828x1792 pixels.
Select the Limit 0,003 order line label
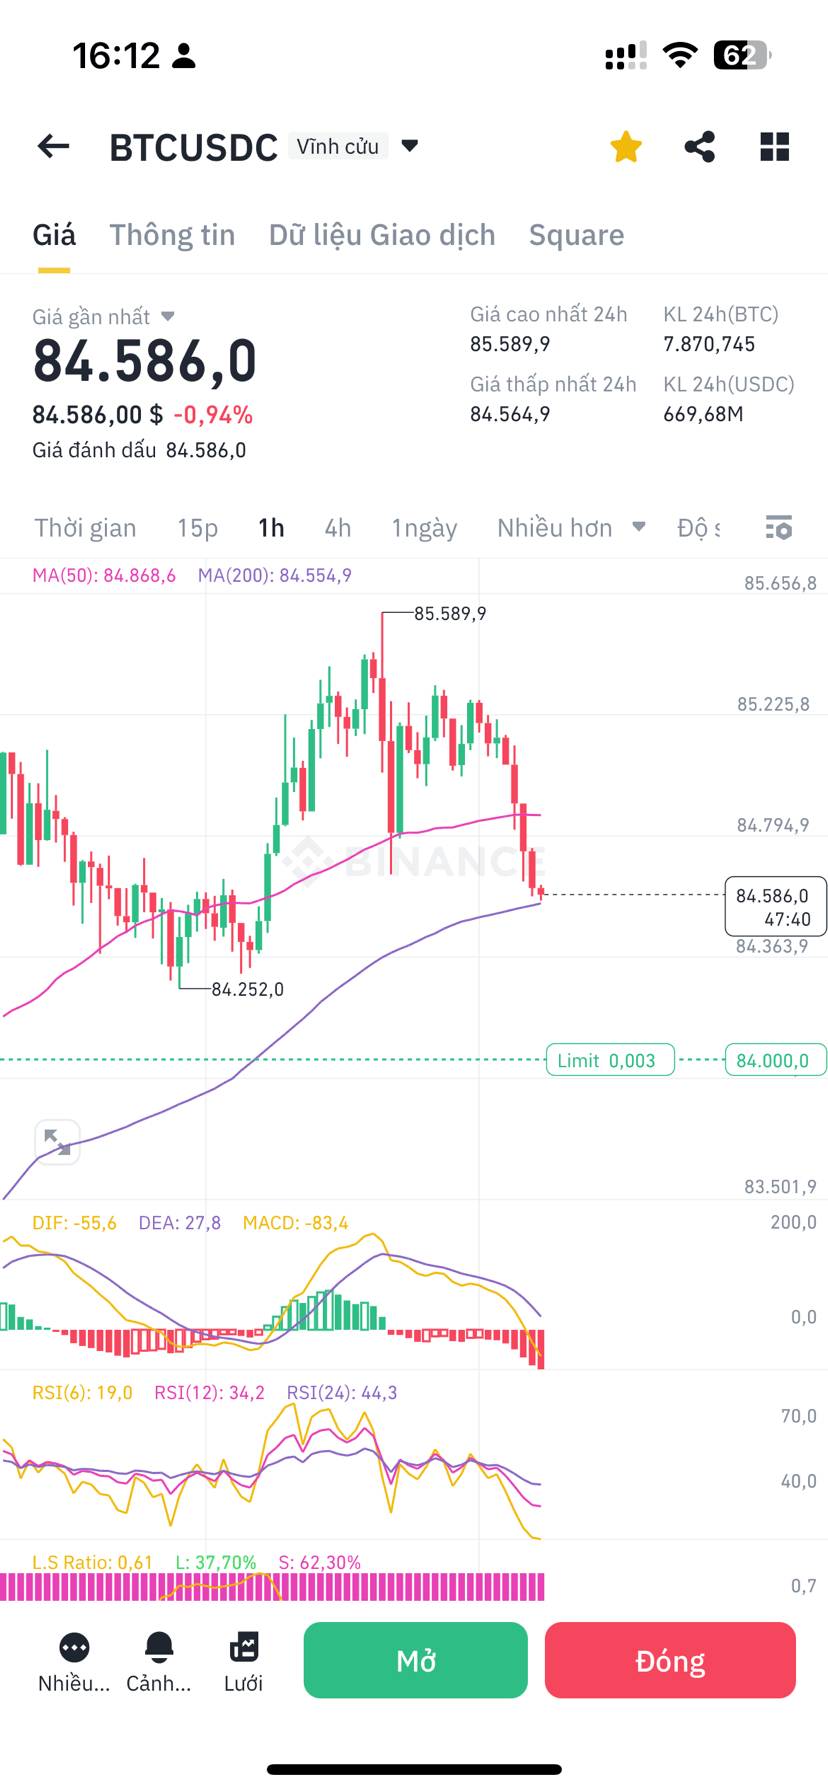tap(610, 1060)
